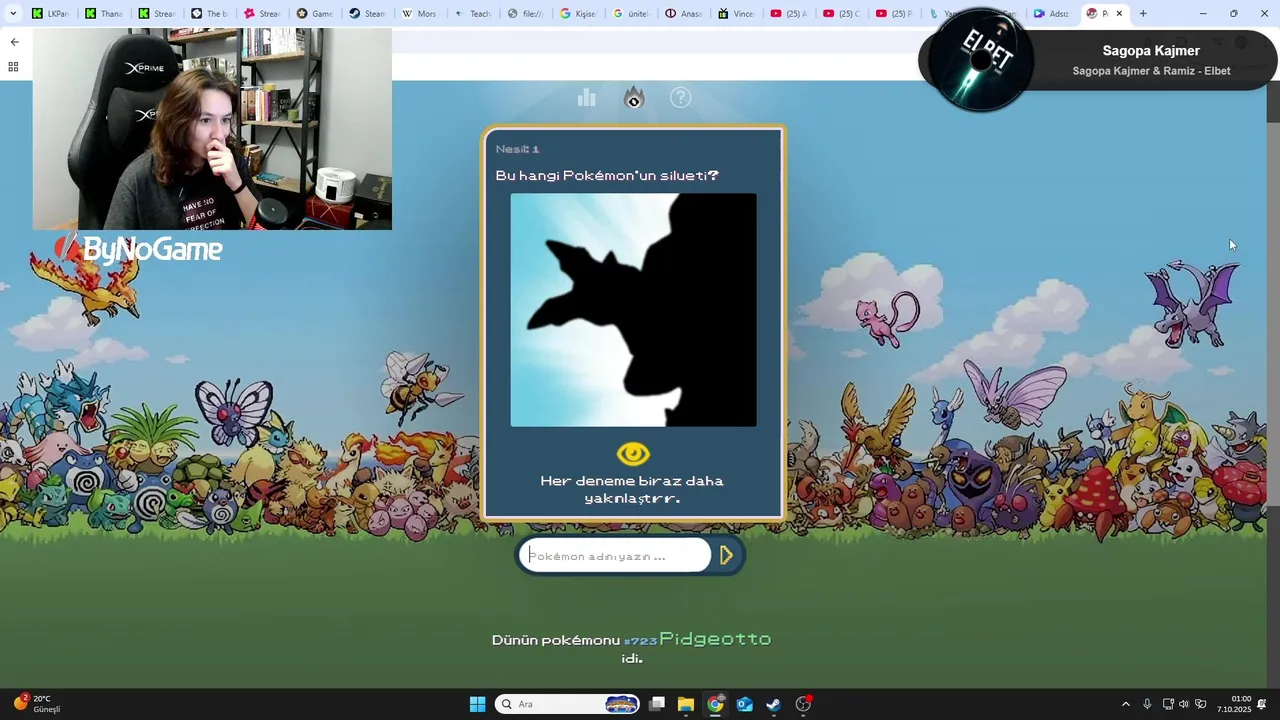Switch to the Google Kişise tab
This screenshot has width=1280, height=720.
click(x=580, y=14)
